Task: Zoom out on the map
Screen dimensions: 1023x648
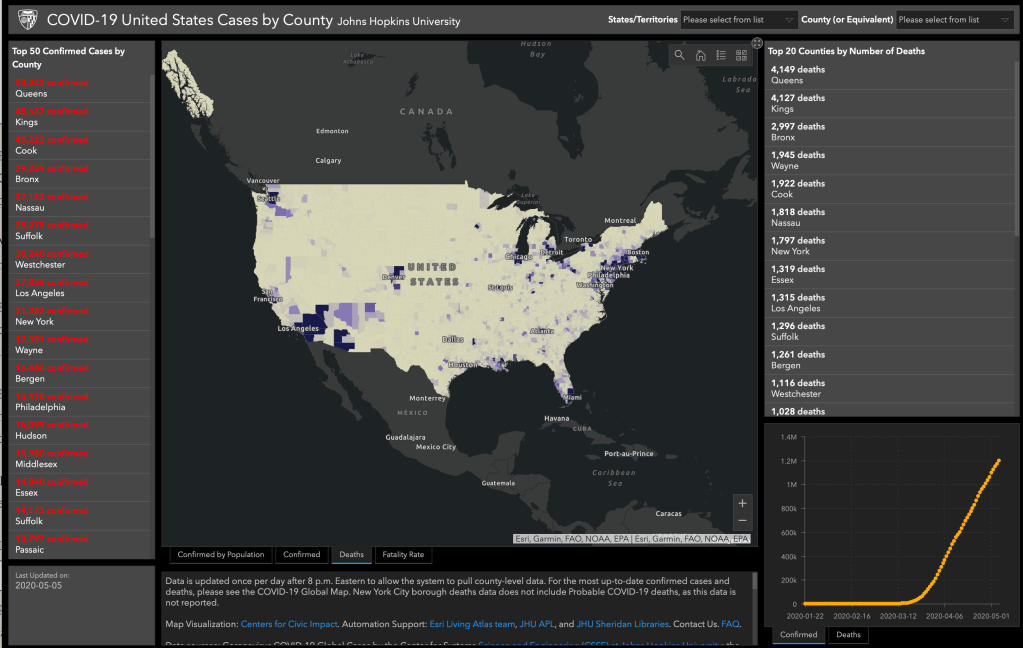Action: 742,521
